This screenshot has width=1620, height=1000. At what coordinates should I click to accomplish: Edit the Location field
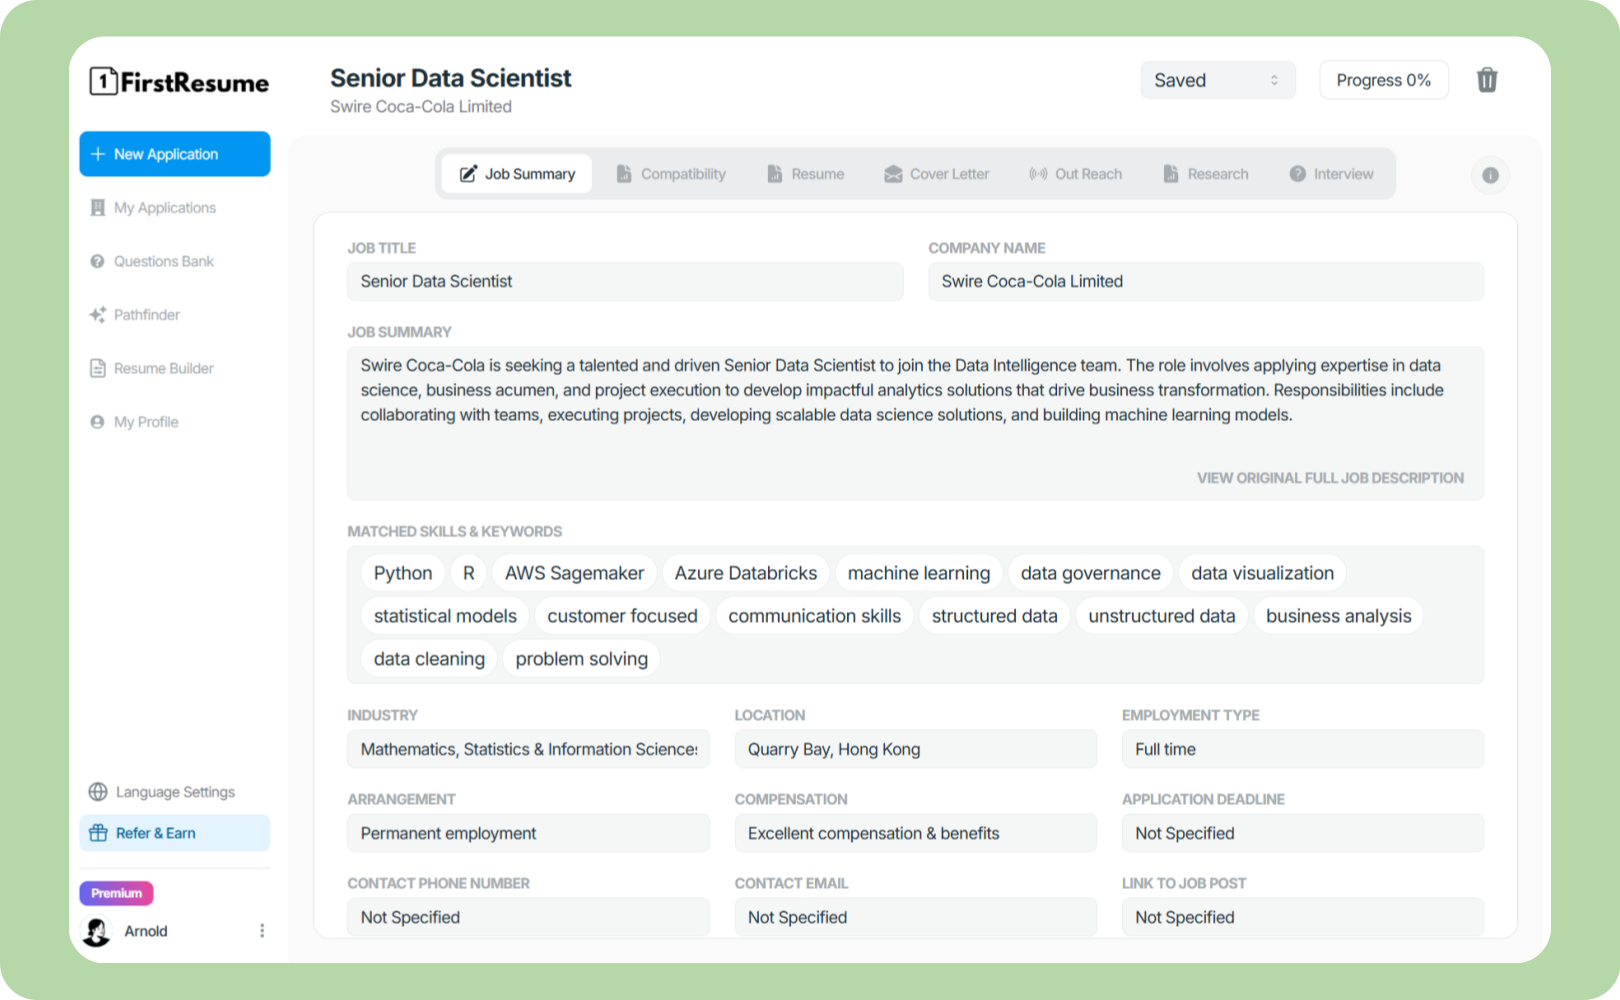(916, 749)
